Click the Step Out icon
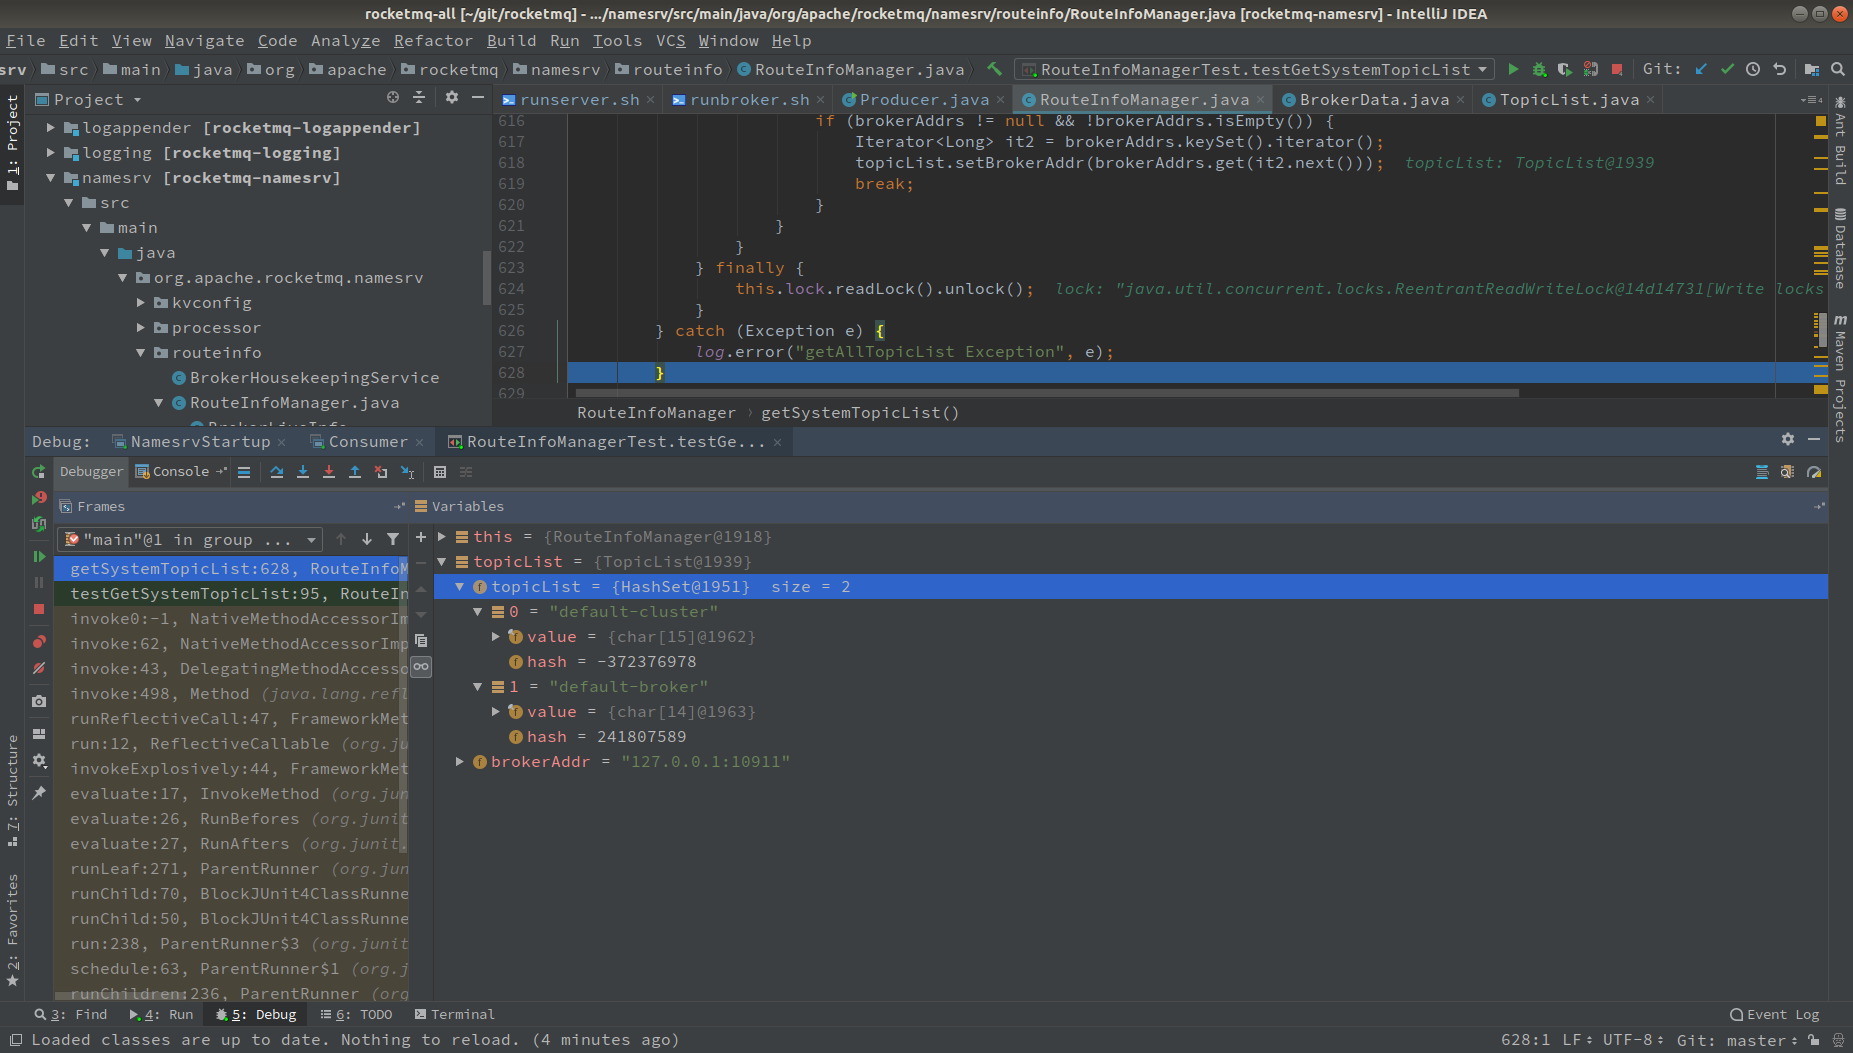The image size is (1853, 1053). [x=355, y=472]
